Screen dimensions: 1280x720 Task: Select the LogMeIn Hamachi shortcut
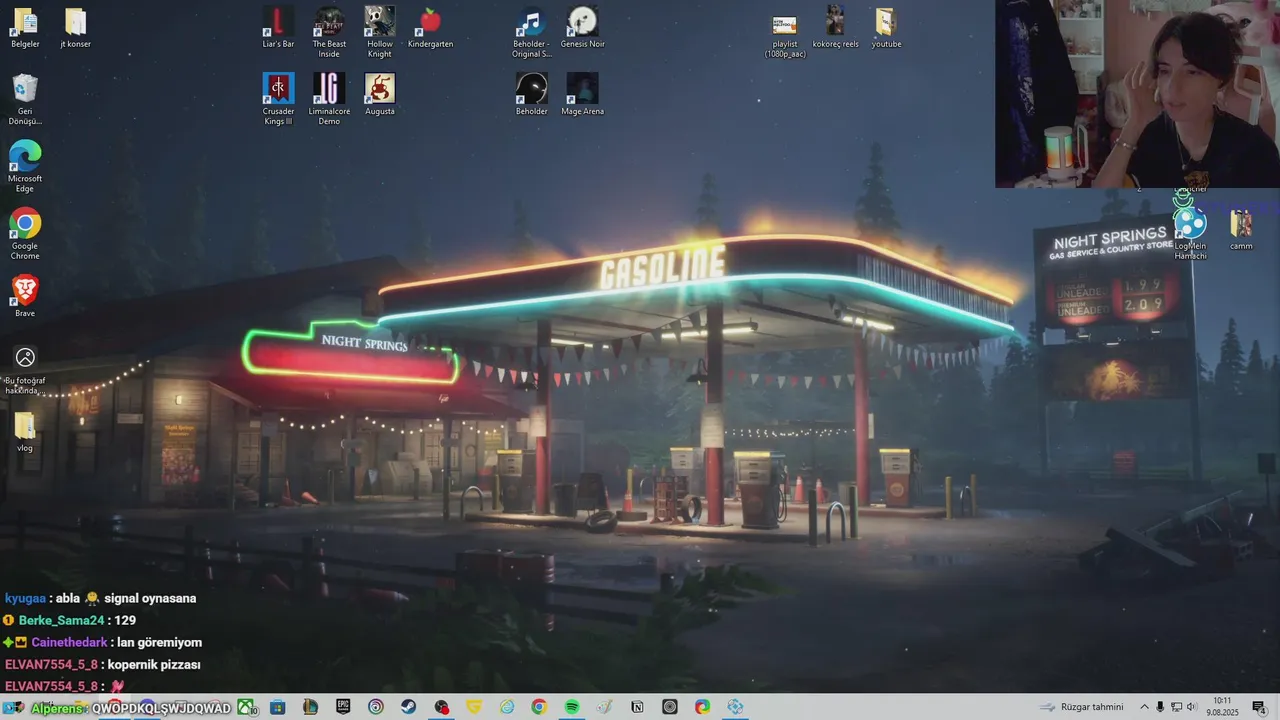pyautogui.click(x=1190, y=234)
